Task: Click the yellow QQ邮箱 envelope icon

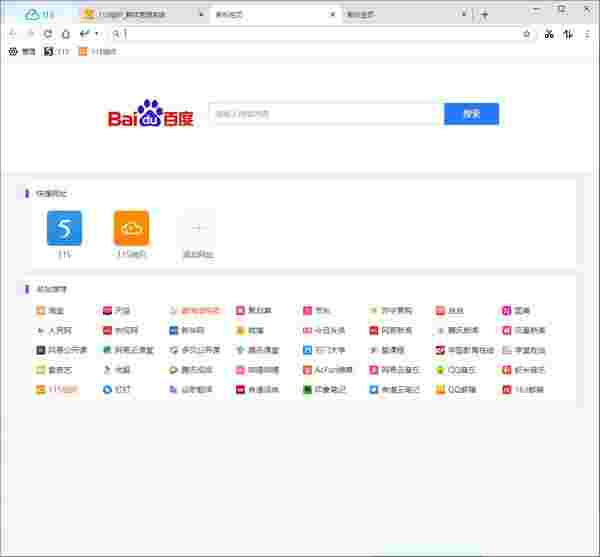Action: pyautogui.click(x=440, y=389)
